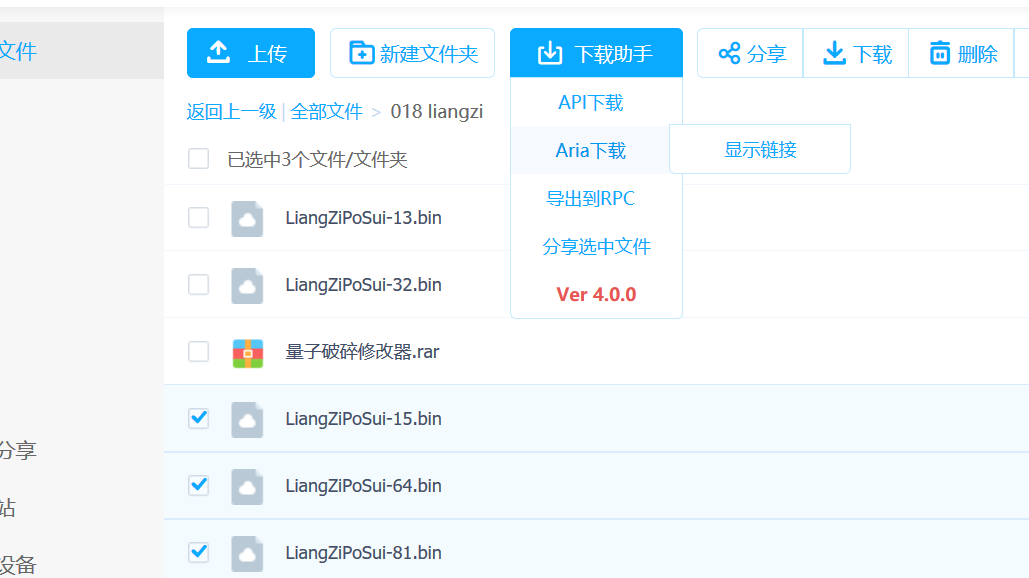Open the file name LiangZiPoSui-81.bin
Image resolution: width=1029 pixels, height=578 pixels.
click(x=363, y=552)
